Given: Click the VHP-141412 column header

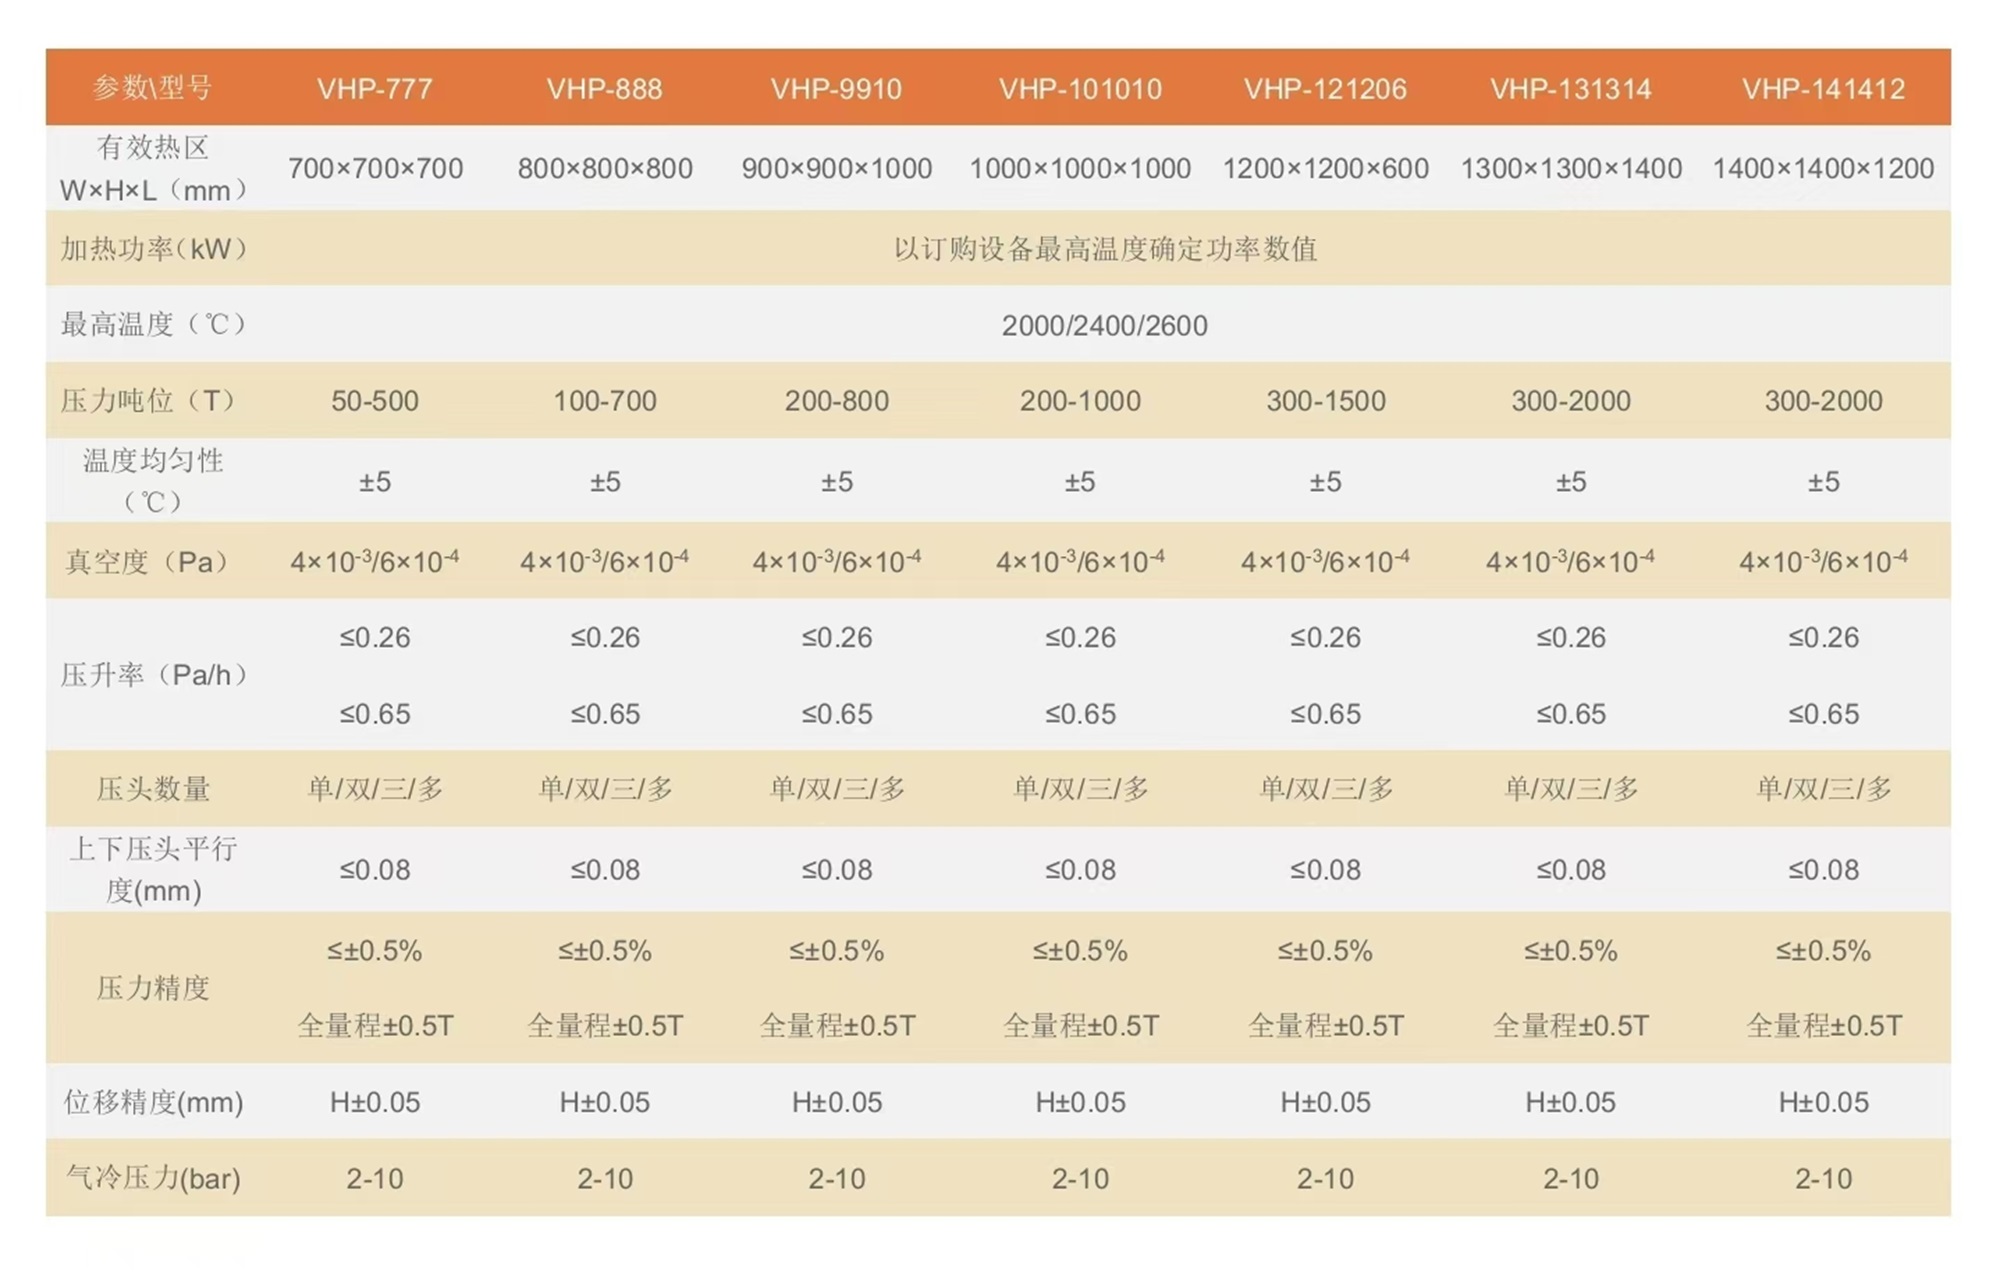Looking at the screenshot, I should click(1823, 89).
